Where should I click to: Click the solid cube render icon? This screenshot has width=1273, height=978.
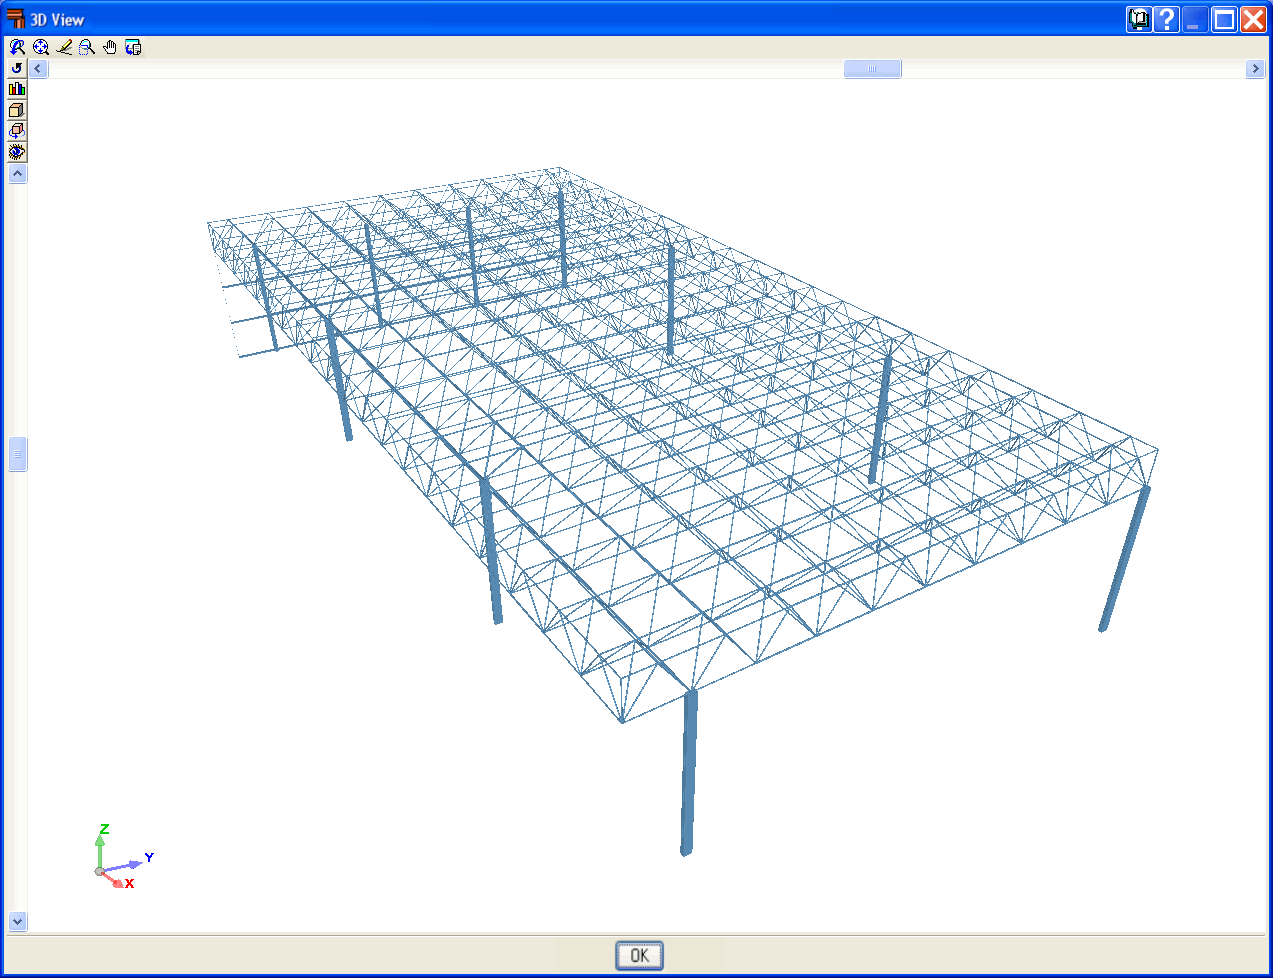(x=17, y=110)
